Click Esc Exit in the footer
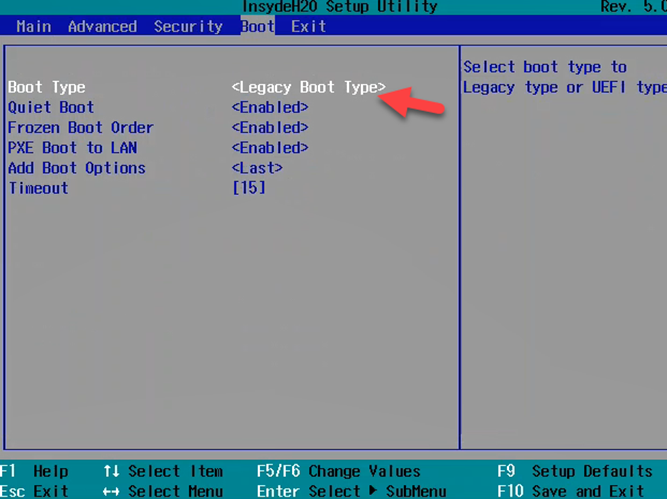Viewport: 667px width, 499px height. [34, 491]
